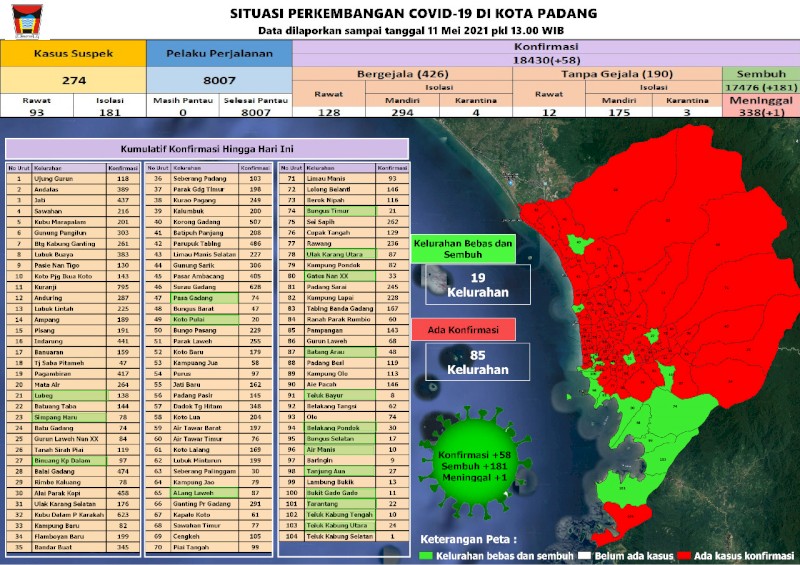This screenshot has width=800, height=565.
Task: Click the 'Masih Pantau' label
Action: [x=183, y=101]
